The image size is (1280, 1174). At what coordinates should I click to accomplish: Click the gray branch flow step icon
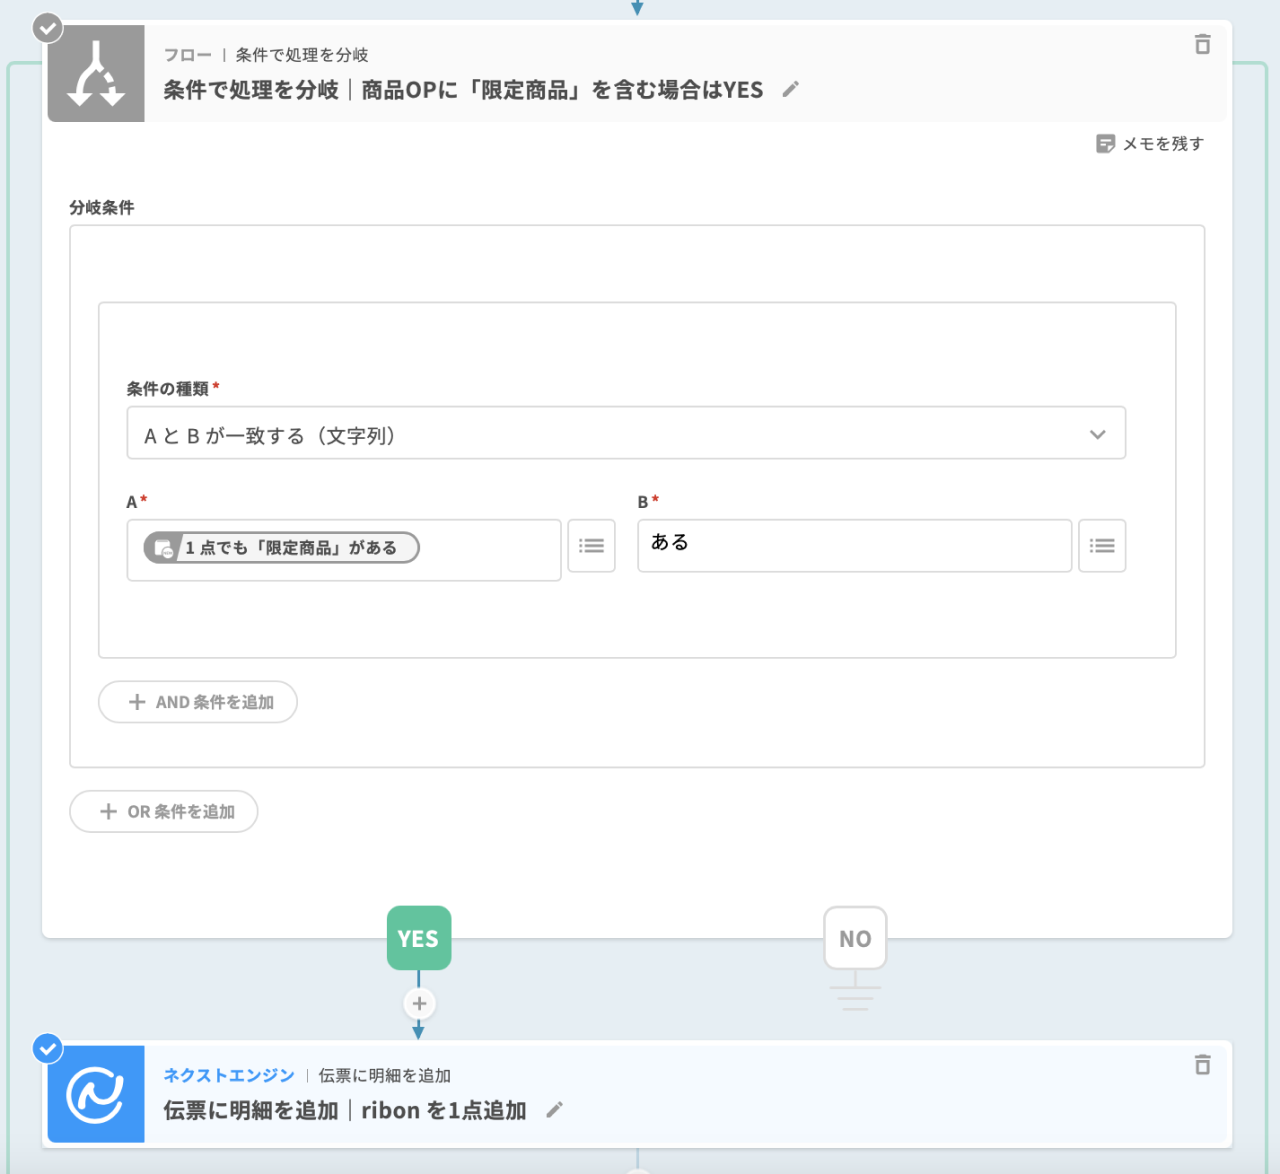96,74
